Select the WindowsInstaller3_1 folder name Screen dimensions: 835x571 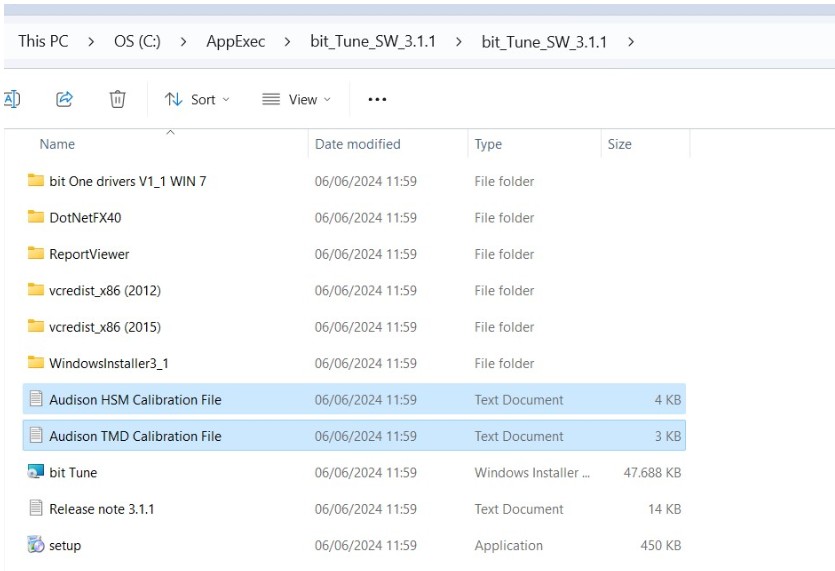click(109, 363)
